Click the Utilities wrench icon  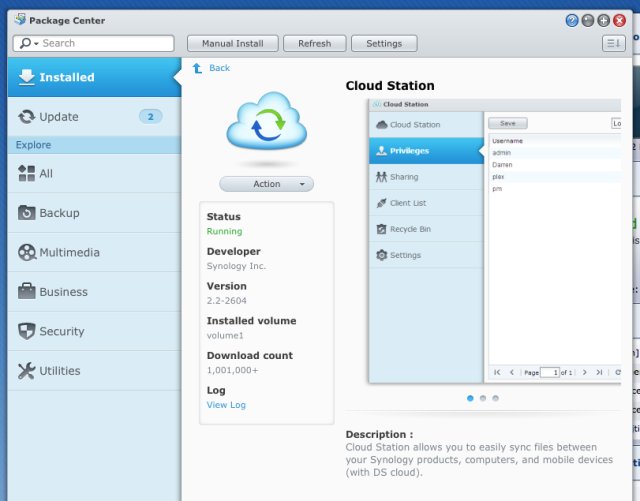point(27,371)
